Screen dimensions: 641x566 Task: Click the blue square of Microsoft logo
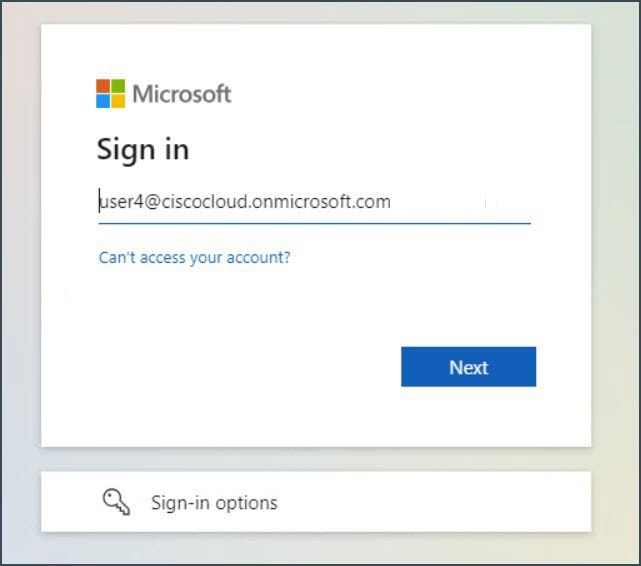click(x=103, y=101)
